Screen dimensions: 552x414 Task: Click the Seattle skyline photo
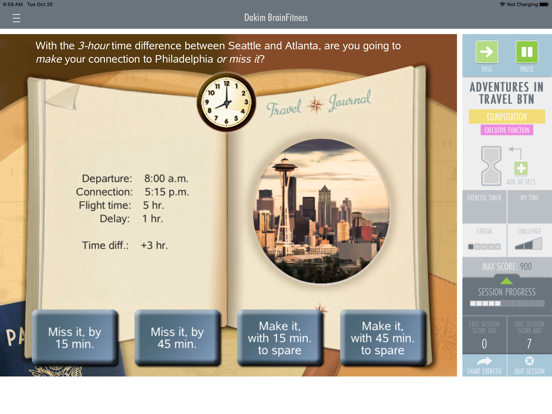pyautogui.click(x=321, y=211)
